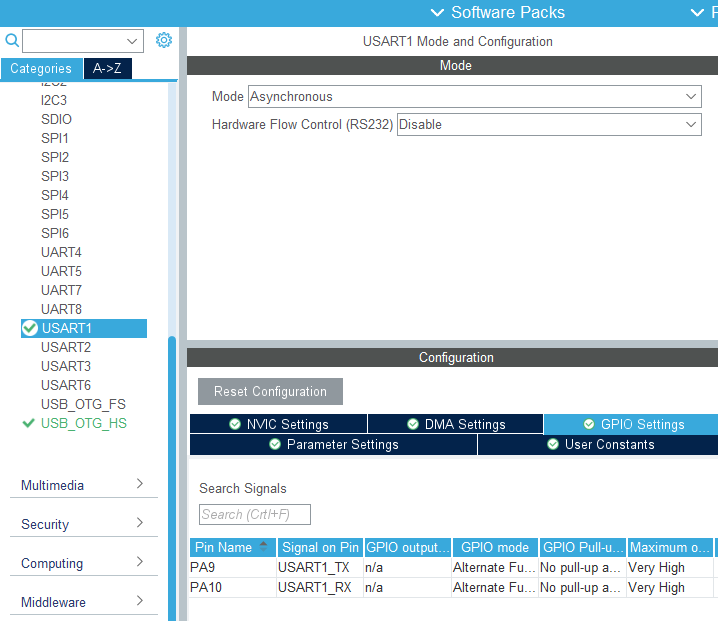Click the green checkmark beside USB_OTG_HS
The width and height of the screenshot is (718, 621).
point(28,423)
